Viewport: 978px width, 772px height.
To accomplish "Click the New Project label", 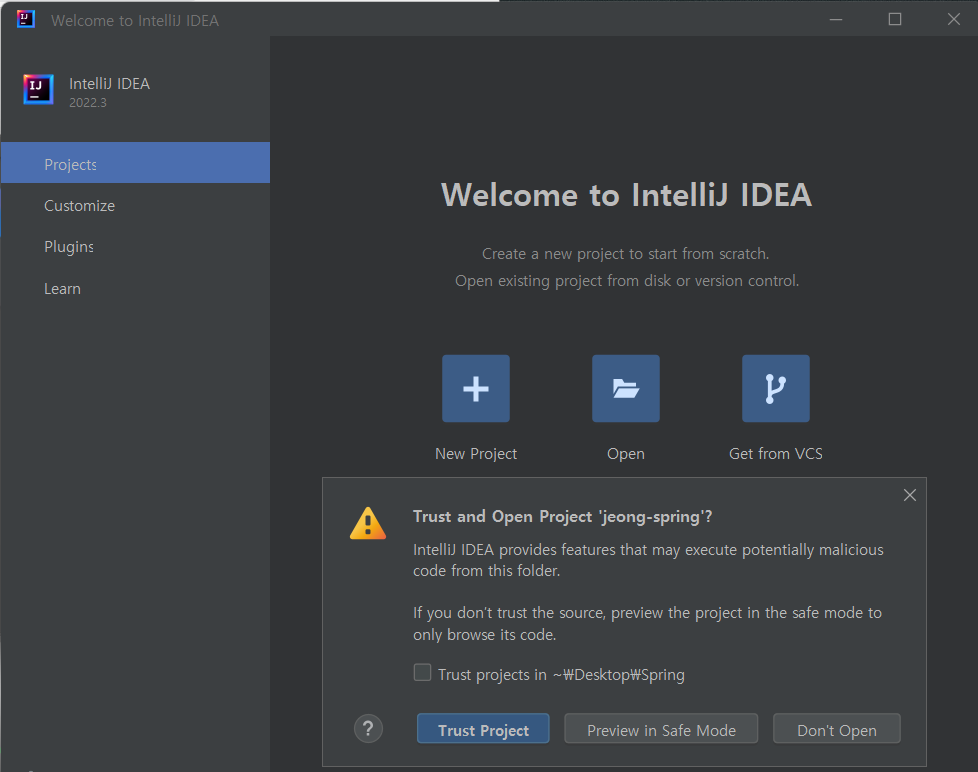I will [476, 454].
